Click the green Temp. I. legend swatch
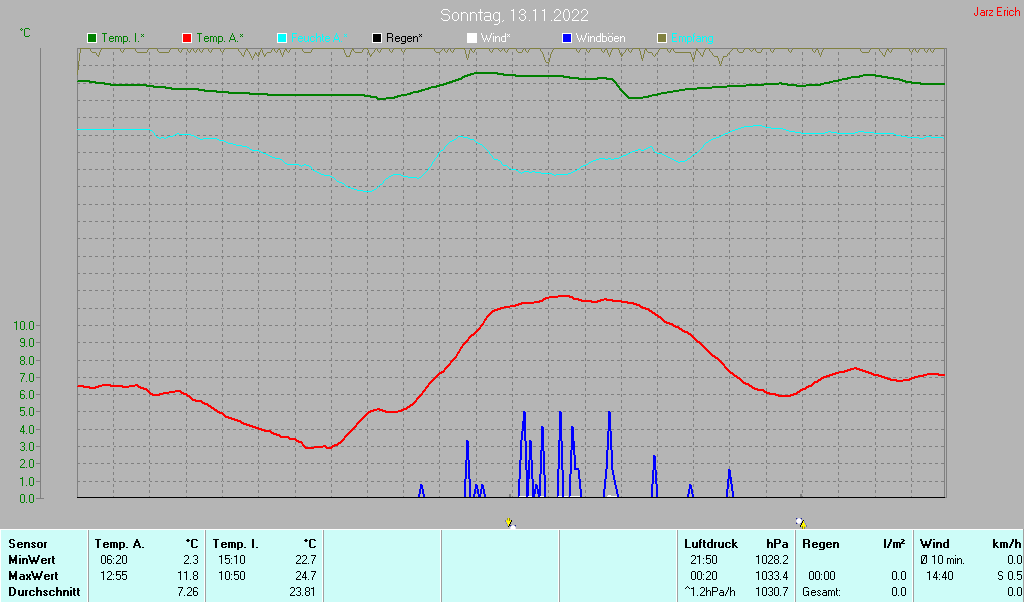This screenshot has width=1024, height=602. [92, 39]
